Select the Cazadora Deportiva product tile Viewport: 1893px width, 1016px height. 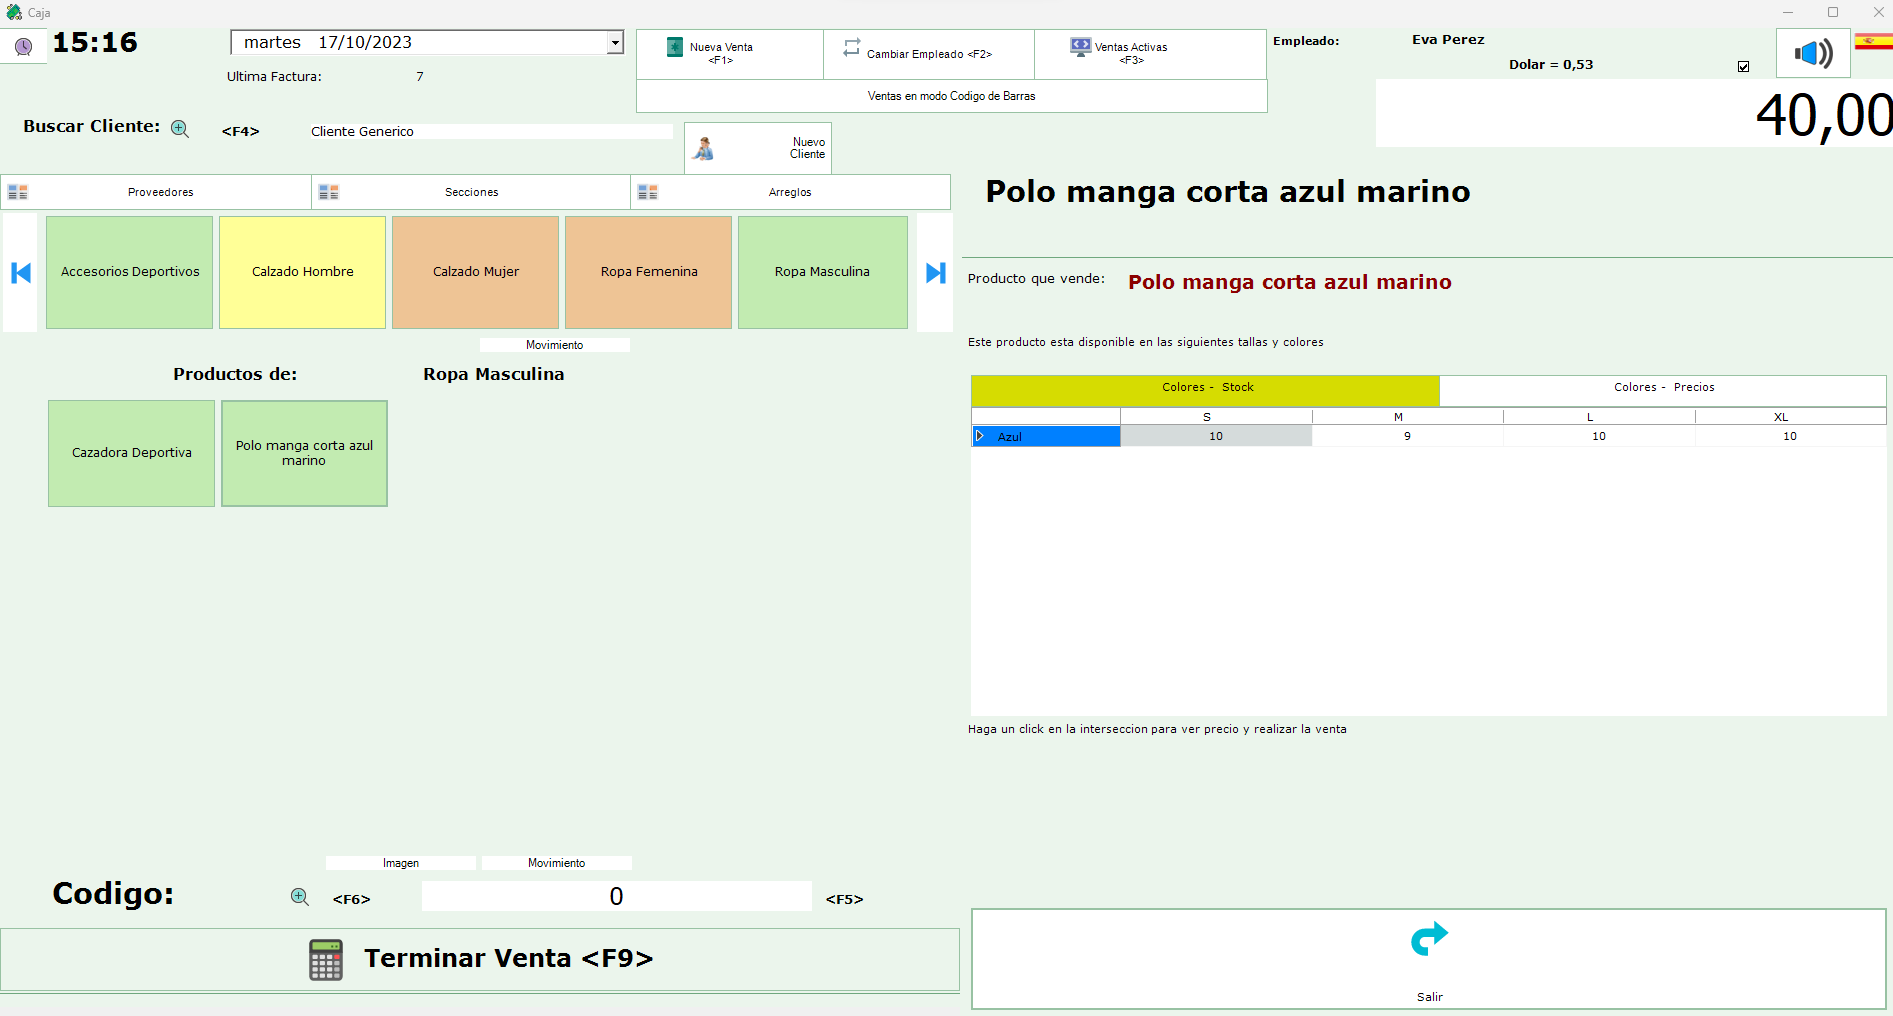[x=131, y=453]
